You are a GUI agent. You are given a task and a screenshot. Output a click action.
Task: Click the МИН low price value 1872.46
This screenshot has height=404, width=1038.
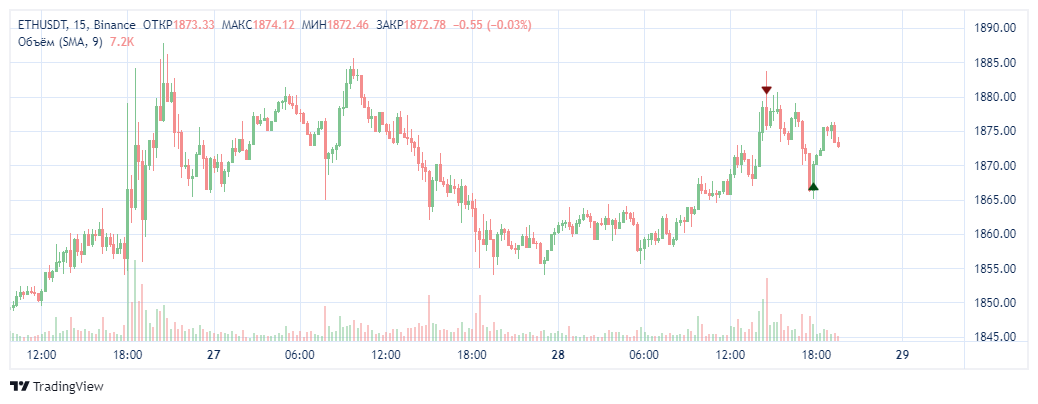(x=349, y=24)
